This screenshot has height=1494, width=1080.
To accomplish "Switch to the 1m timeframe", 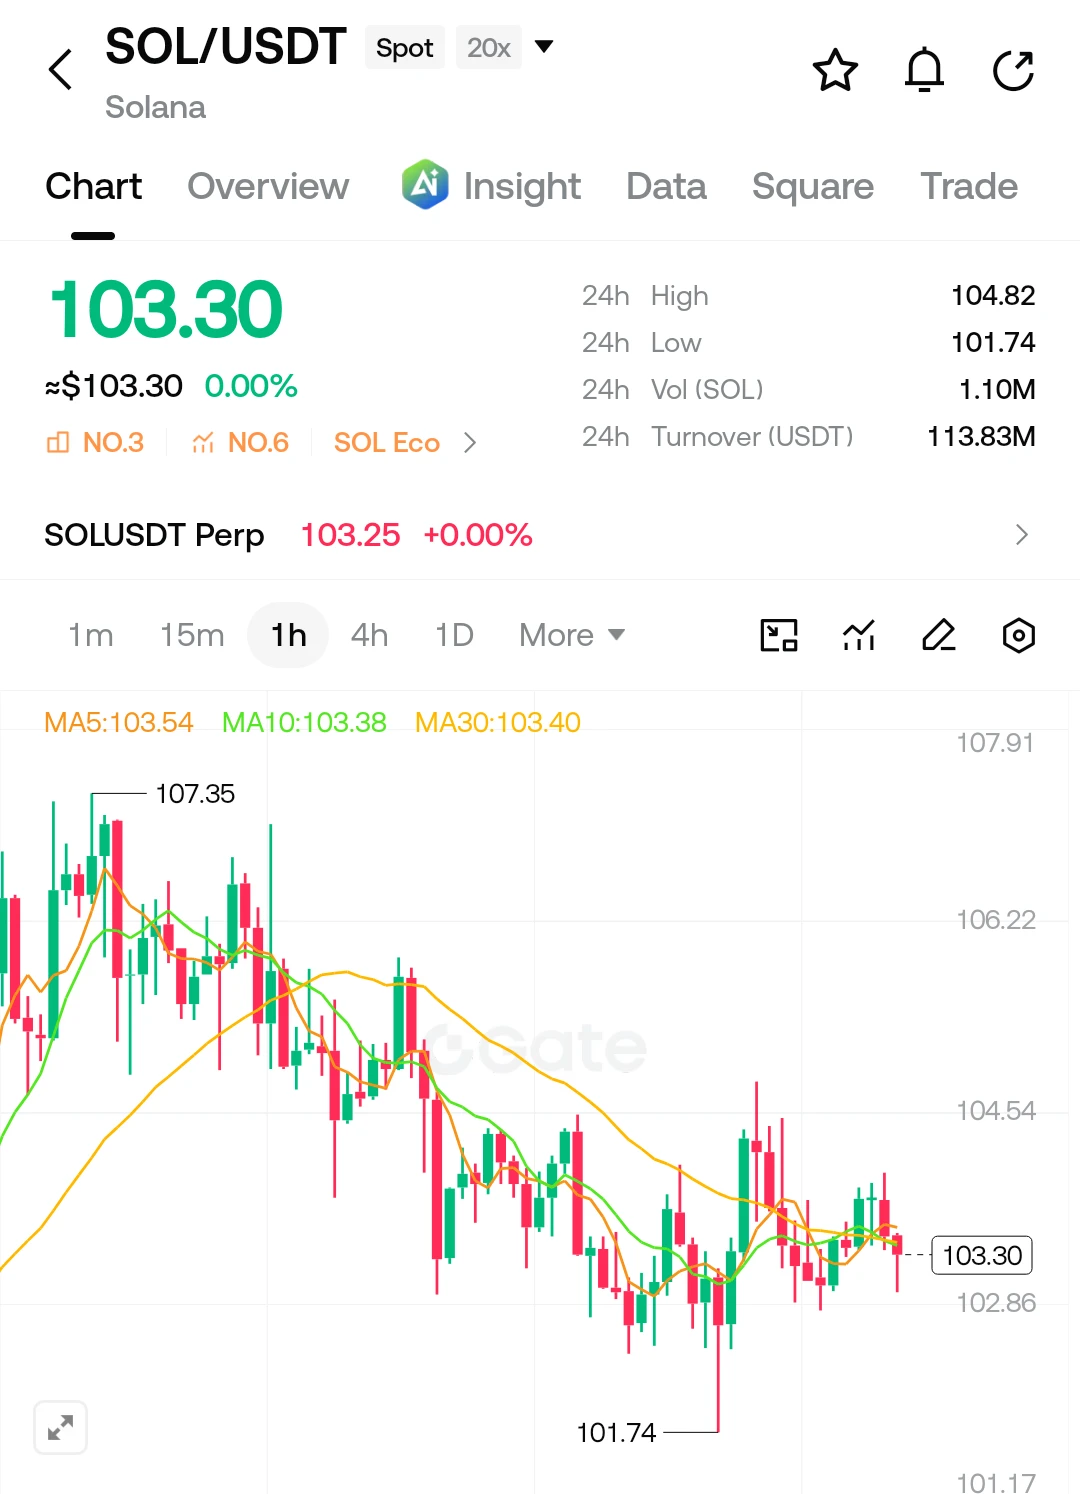I will click(90, 635).
